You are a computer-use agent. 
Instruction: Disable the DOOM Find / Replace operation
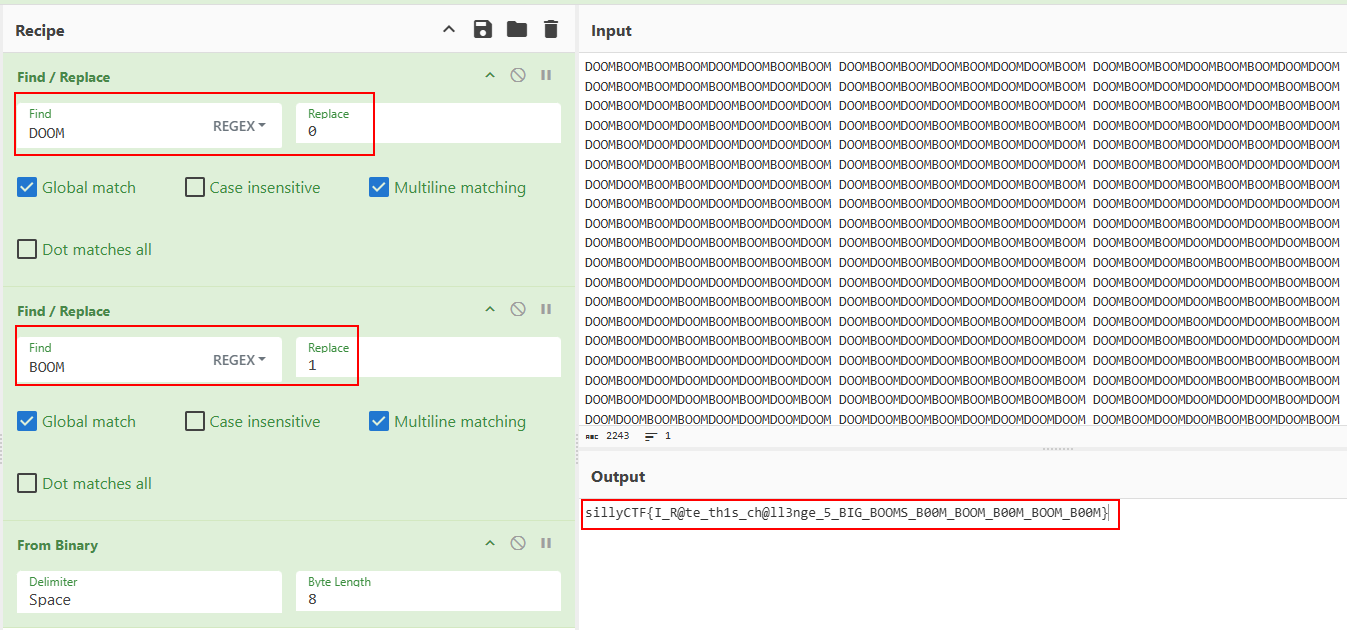click(x=518, y=75)
